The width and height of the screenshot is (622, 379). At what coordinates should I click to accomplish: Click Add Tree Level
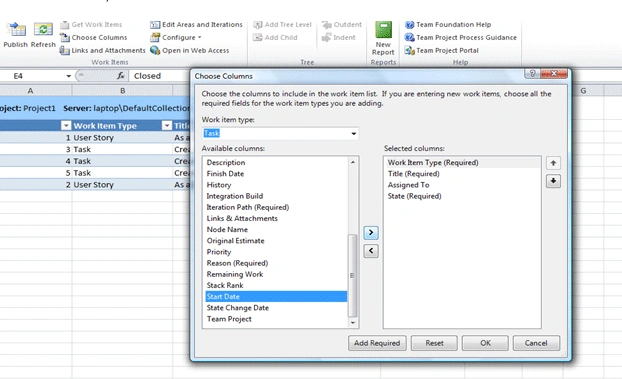282,25
